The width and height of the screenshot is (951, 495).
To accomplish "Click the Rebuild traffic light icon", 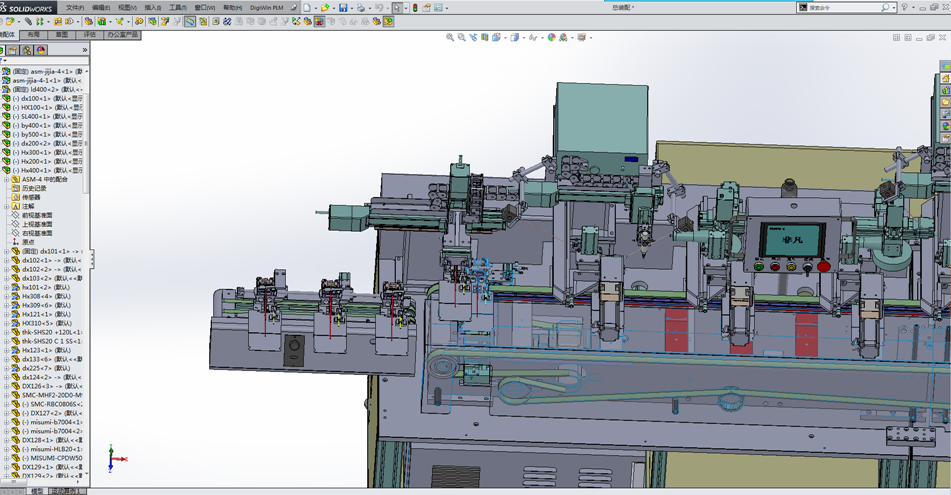I will (x=415, y=7).
